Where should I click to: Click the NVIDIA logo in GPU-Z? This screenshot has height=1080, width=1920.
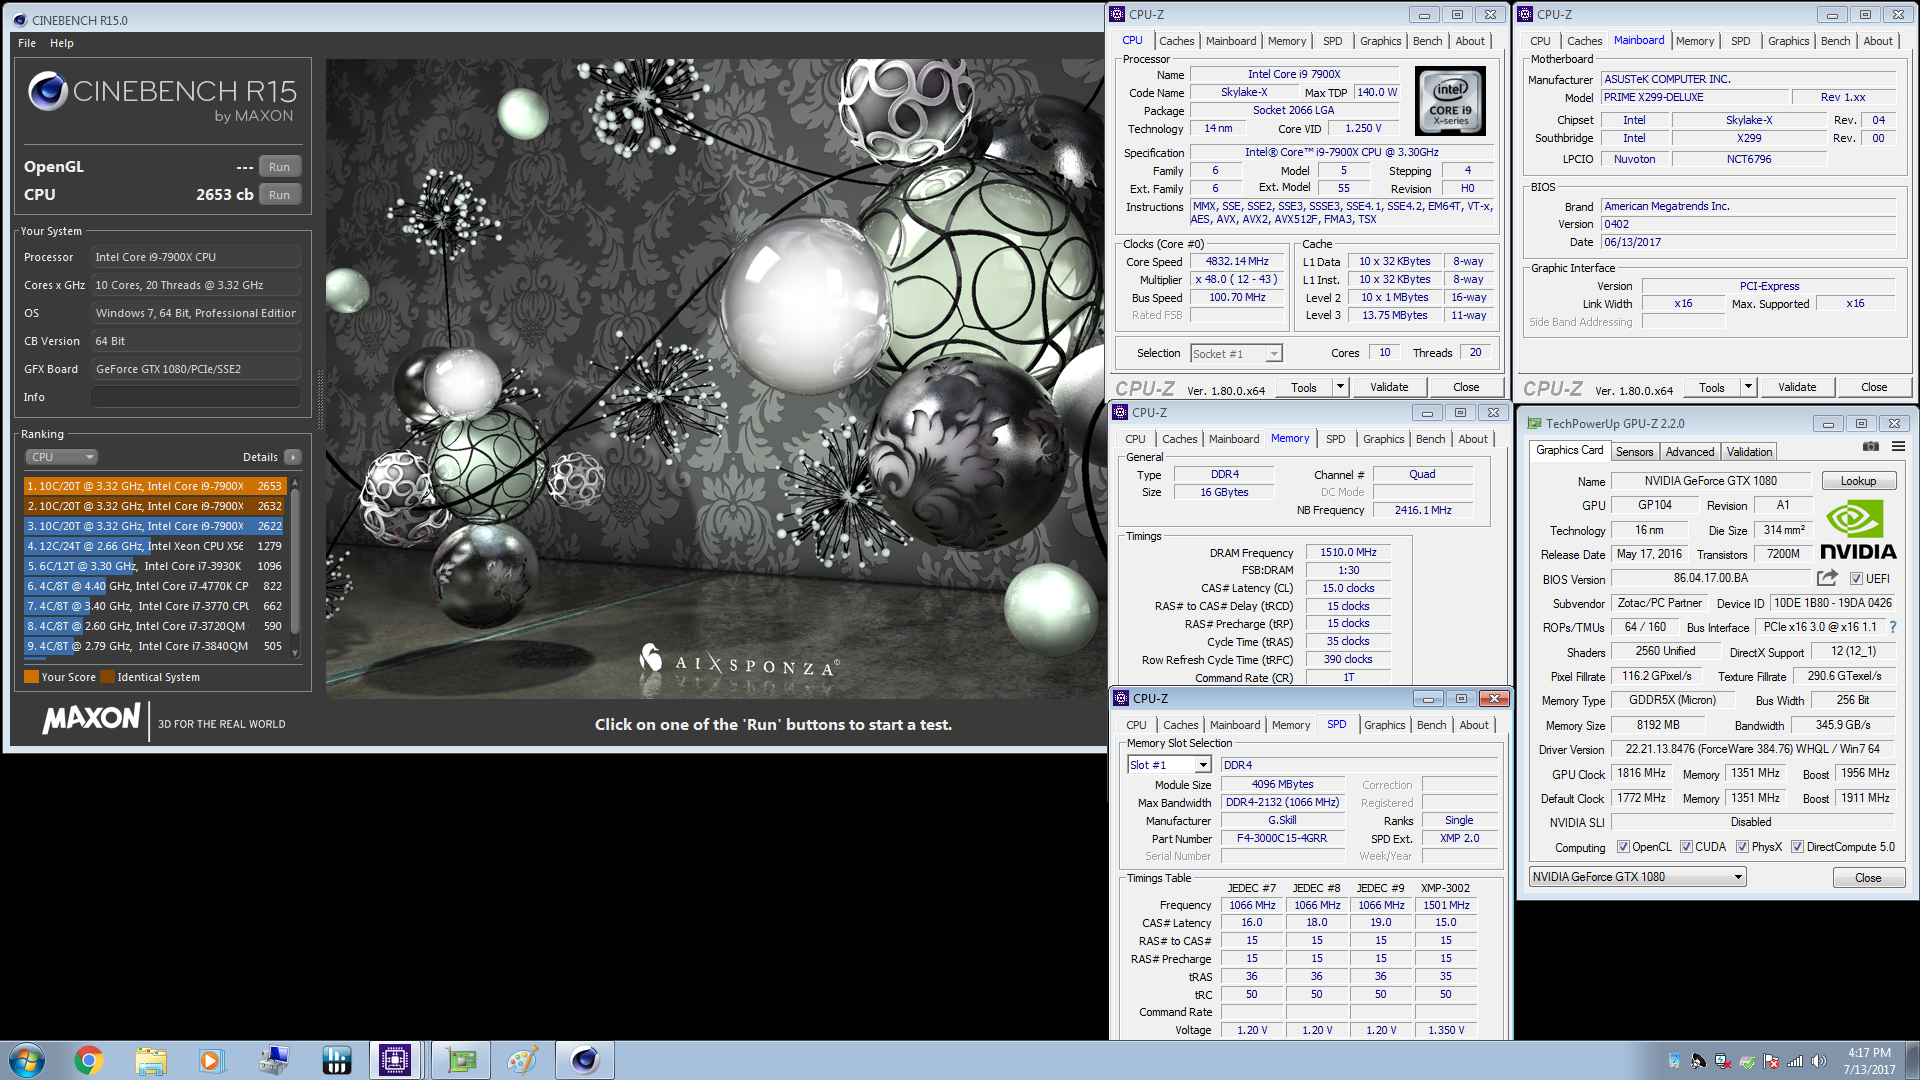(x=1857, y=531)
